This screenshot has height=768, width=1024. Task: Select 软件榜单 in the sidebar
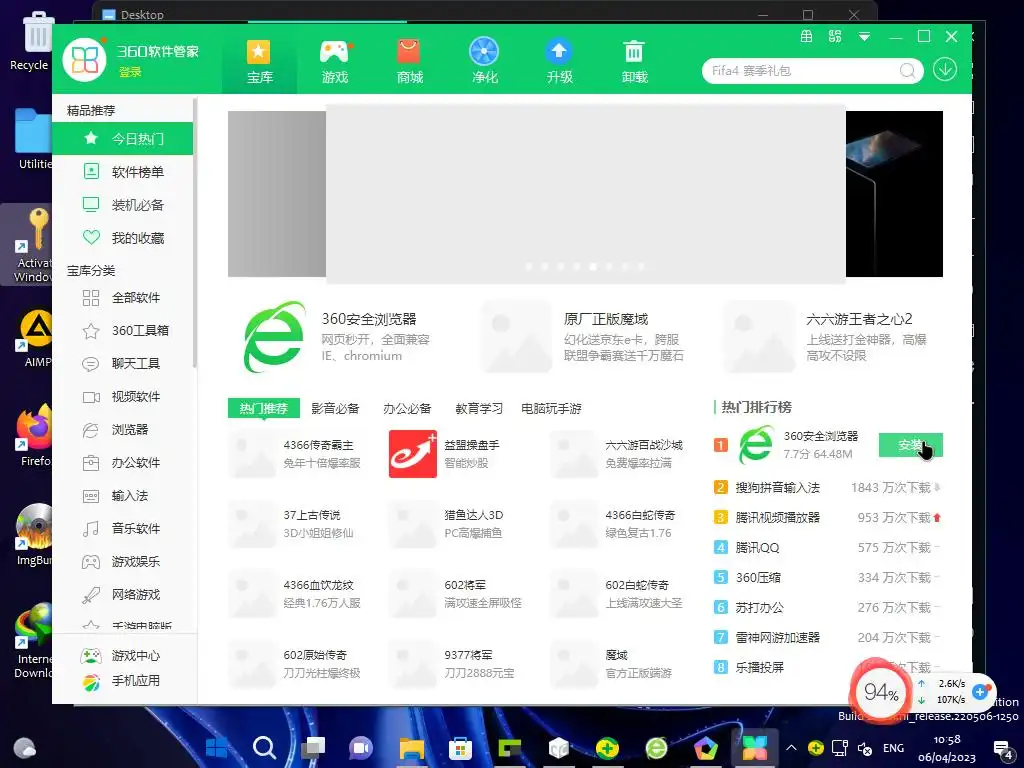click(x=123, y=172)
